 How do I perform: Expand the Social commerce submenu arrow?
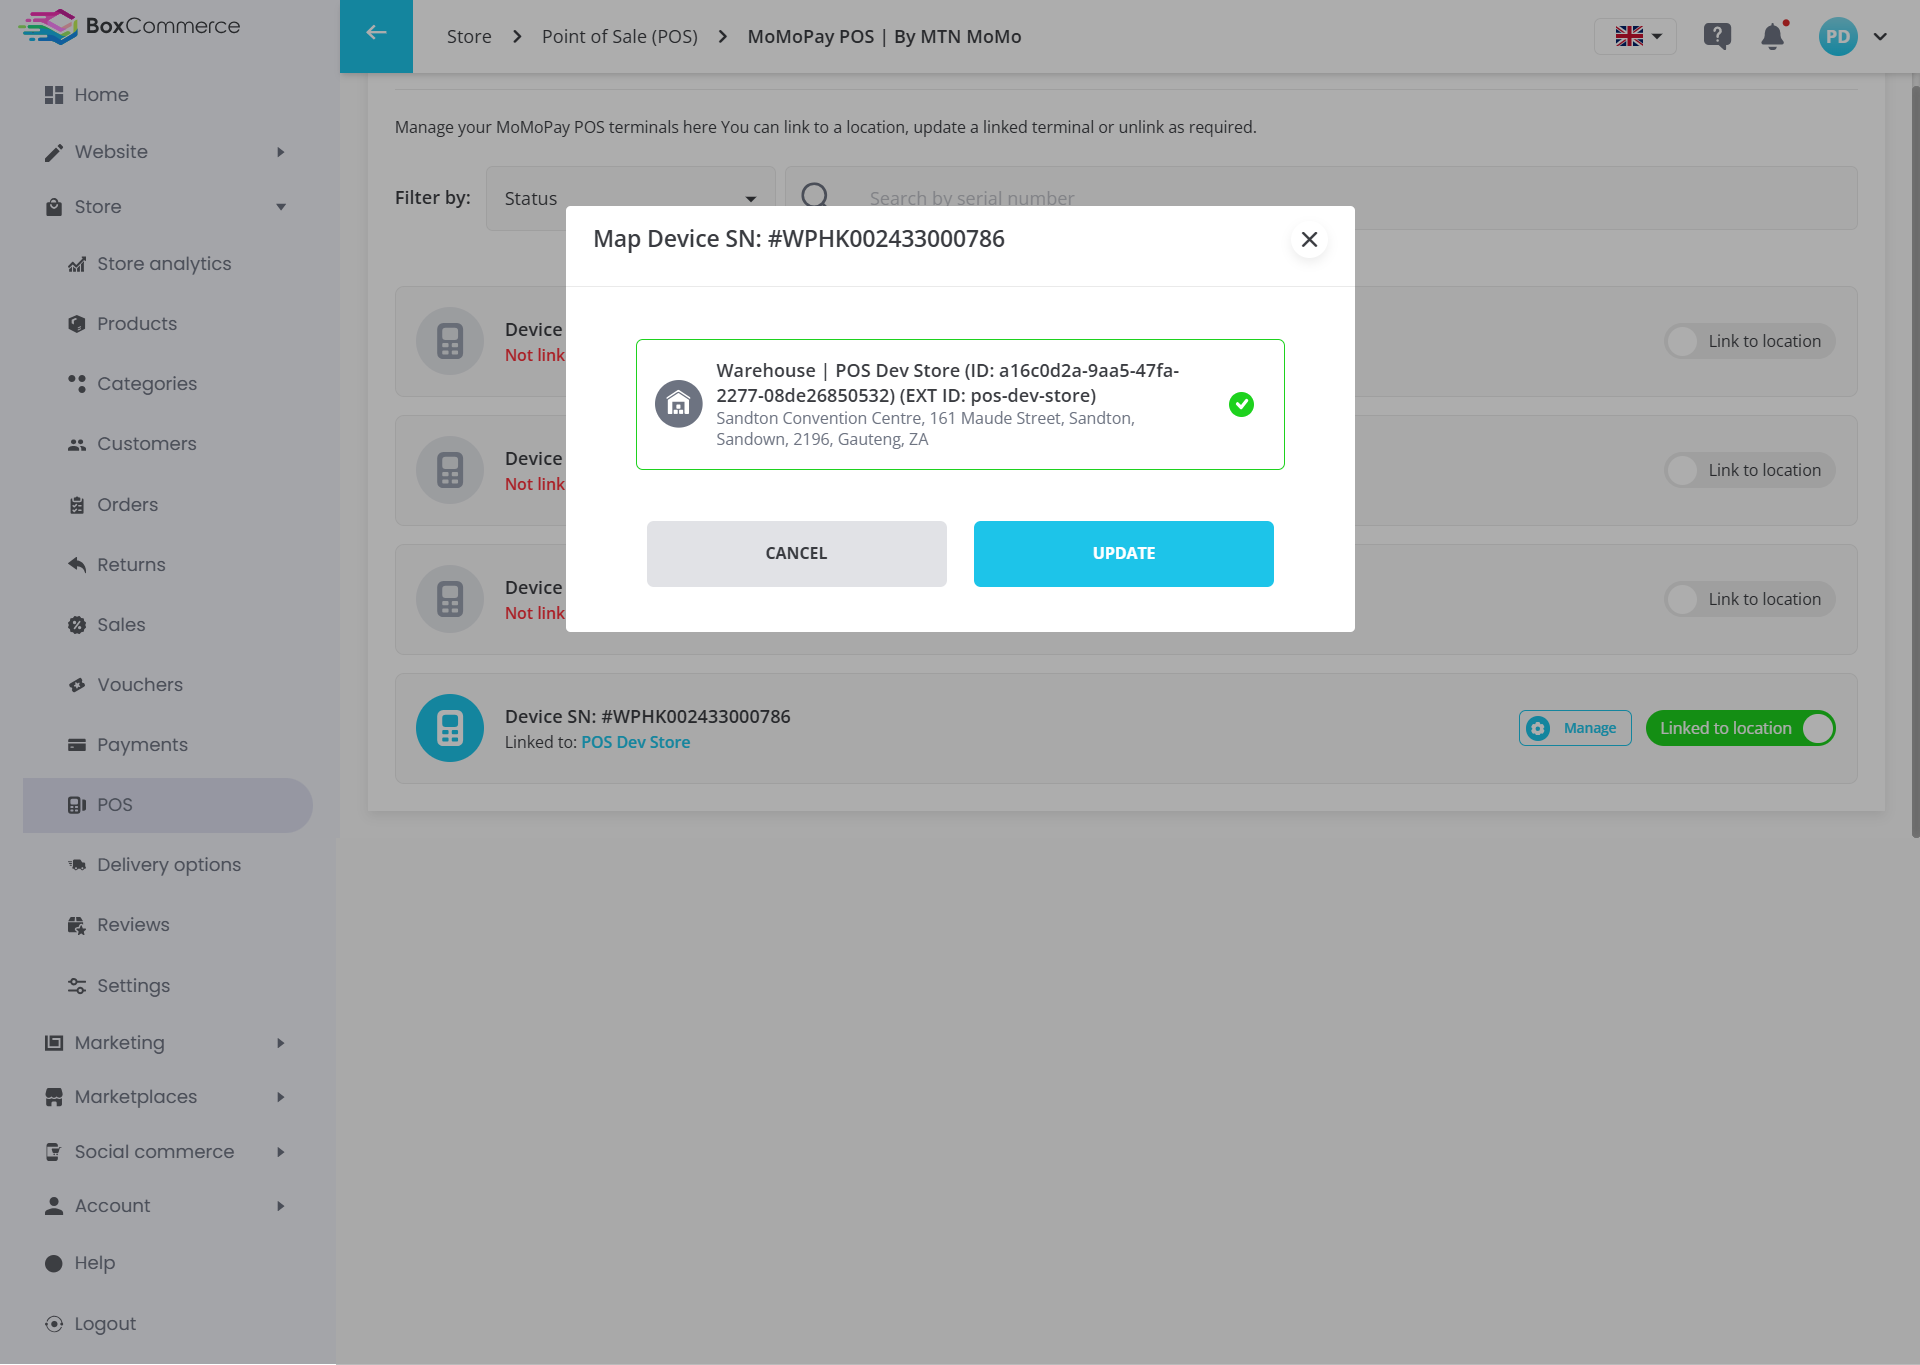[x=281, y=1152]
